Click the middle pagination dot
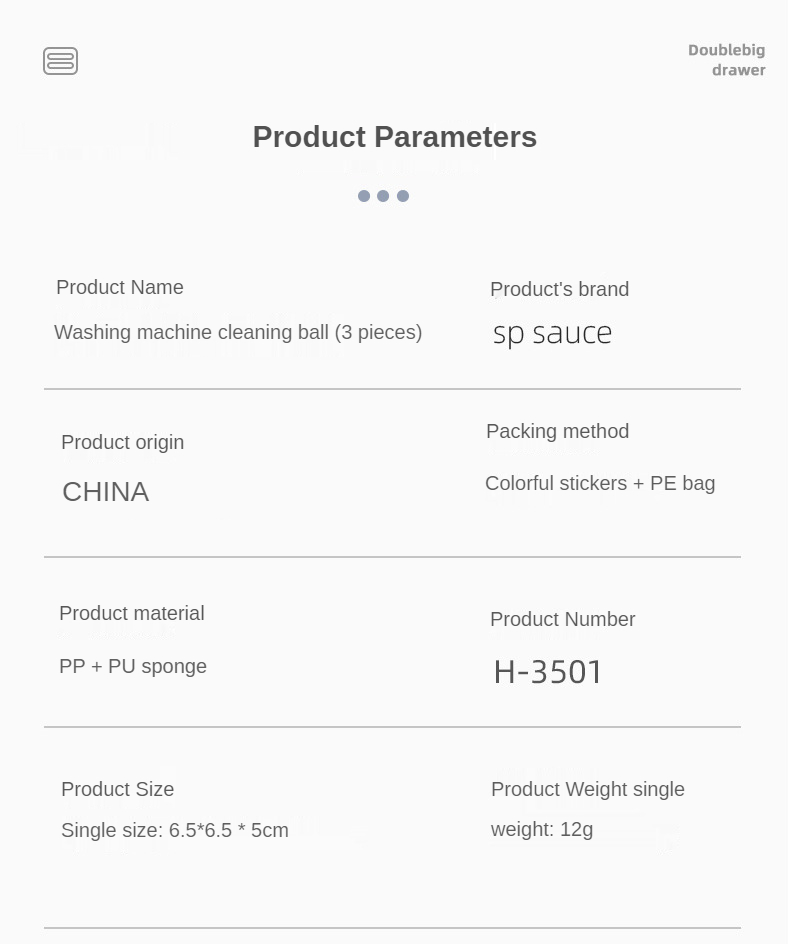790x944 pixels. tap(383, 196)
